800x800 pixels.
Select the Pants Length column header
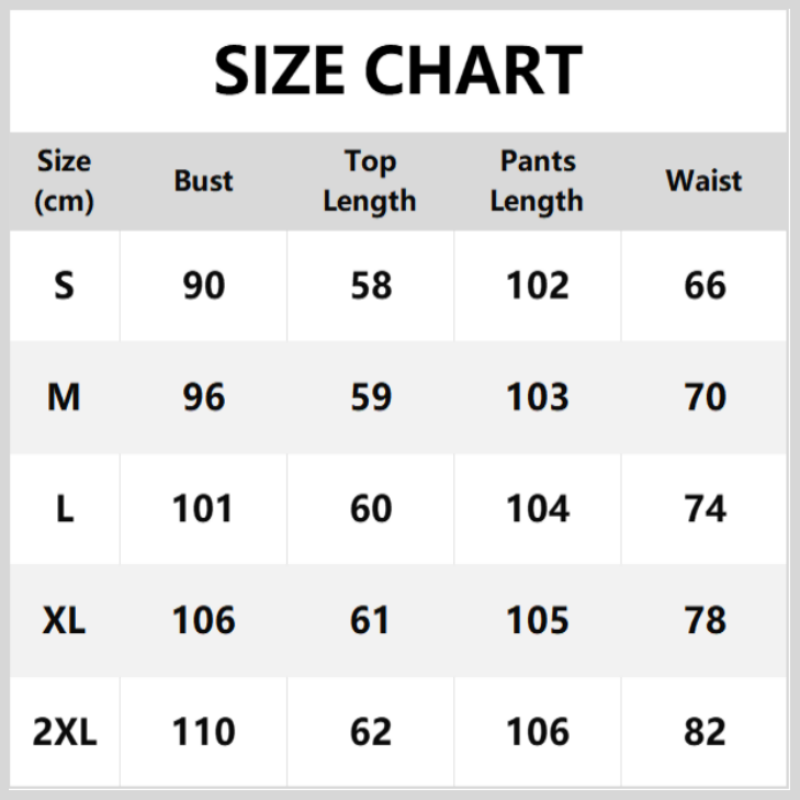537,181
